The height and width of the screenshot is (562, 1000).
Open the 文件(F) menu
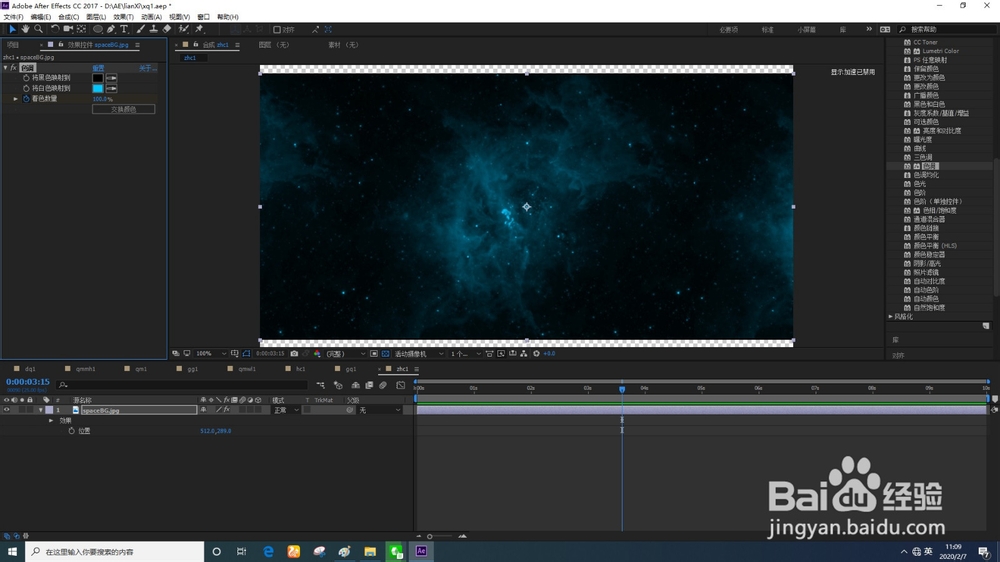tap(13, 17)
